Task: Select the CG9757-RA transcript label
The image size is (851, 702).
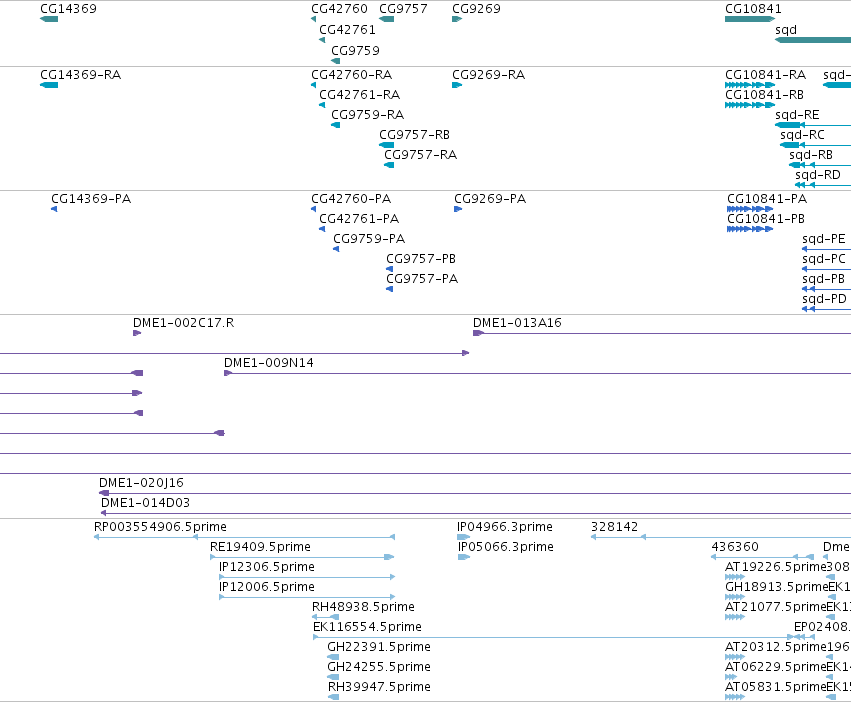Action: [421, 155]
